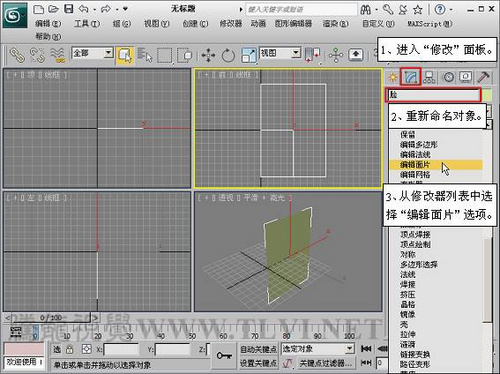The image size is (500, 374).
Task: Choose 编辑网格 in modifier list
Action: pyautogui.click(x=415, y=175)
